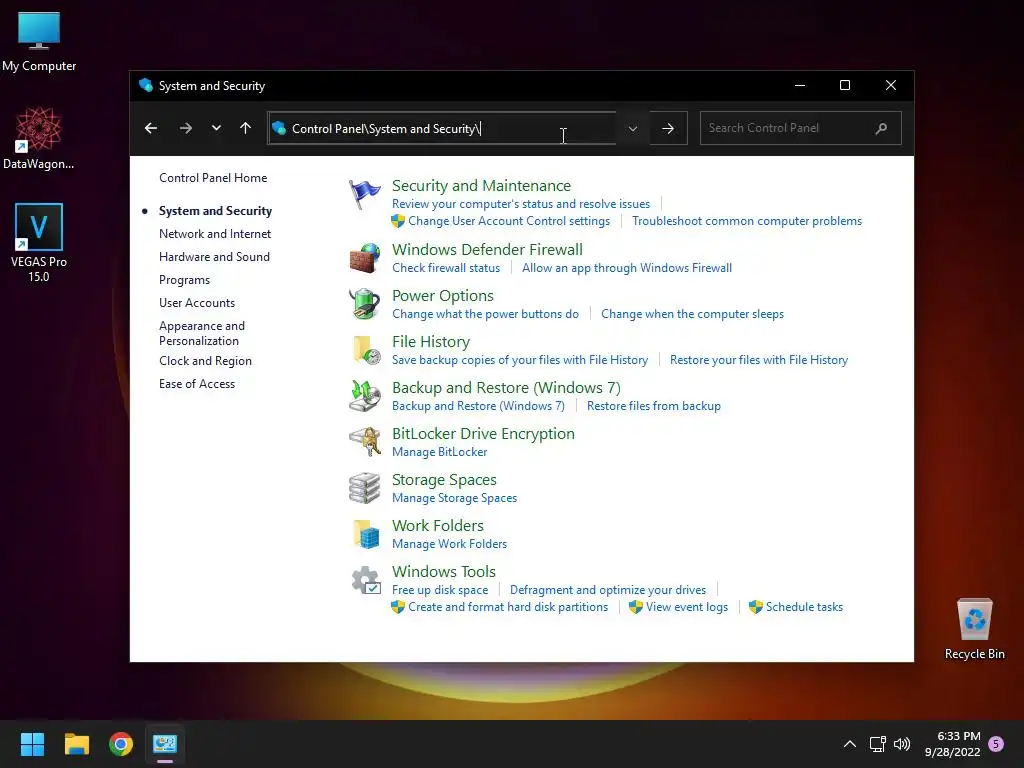Click the Security and Maintenance flag icon
The height and width of the screenshot is (768, 1024).
click(364, 194)
